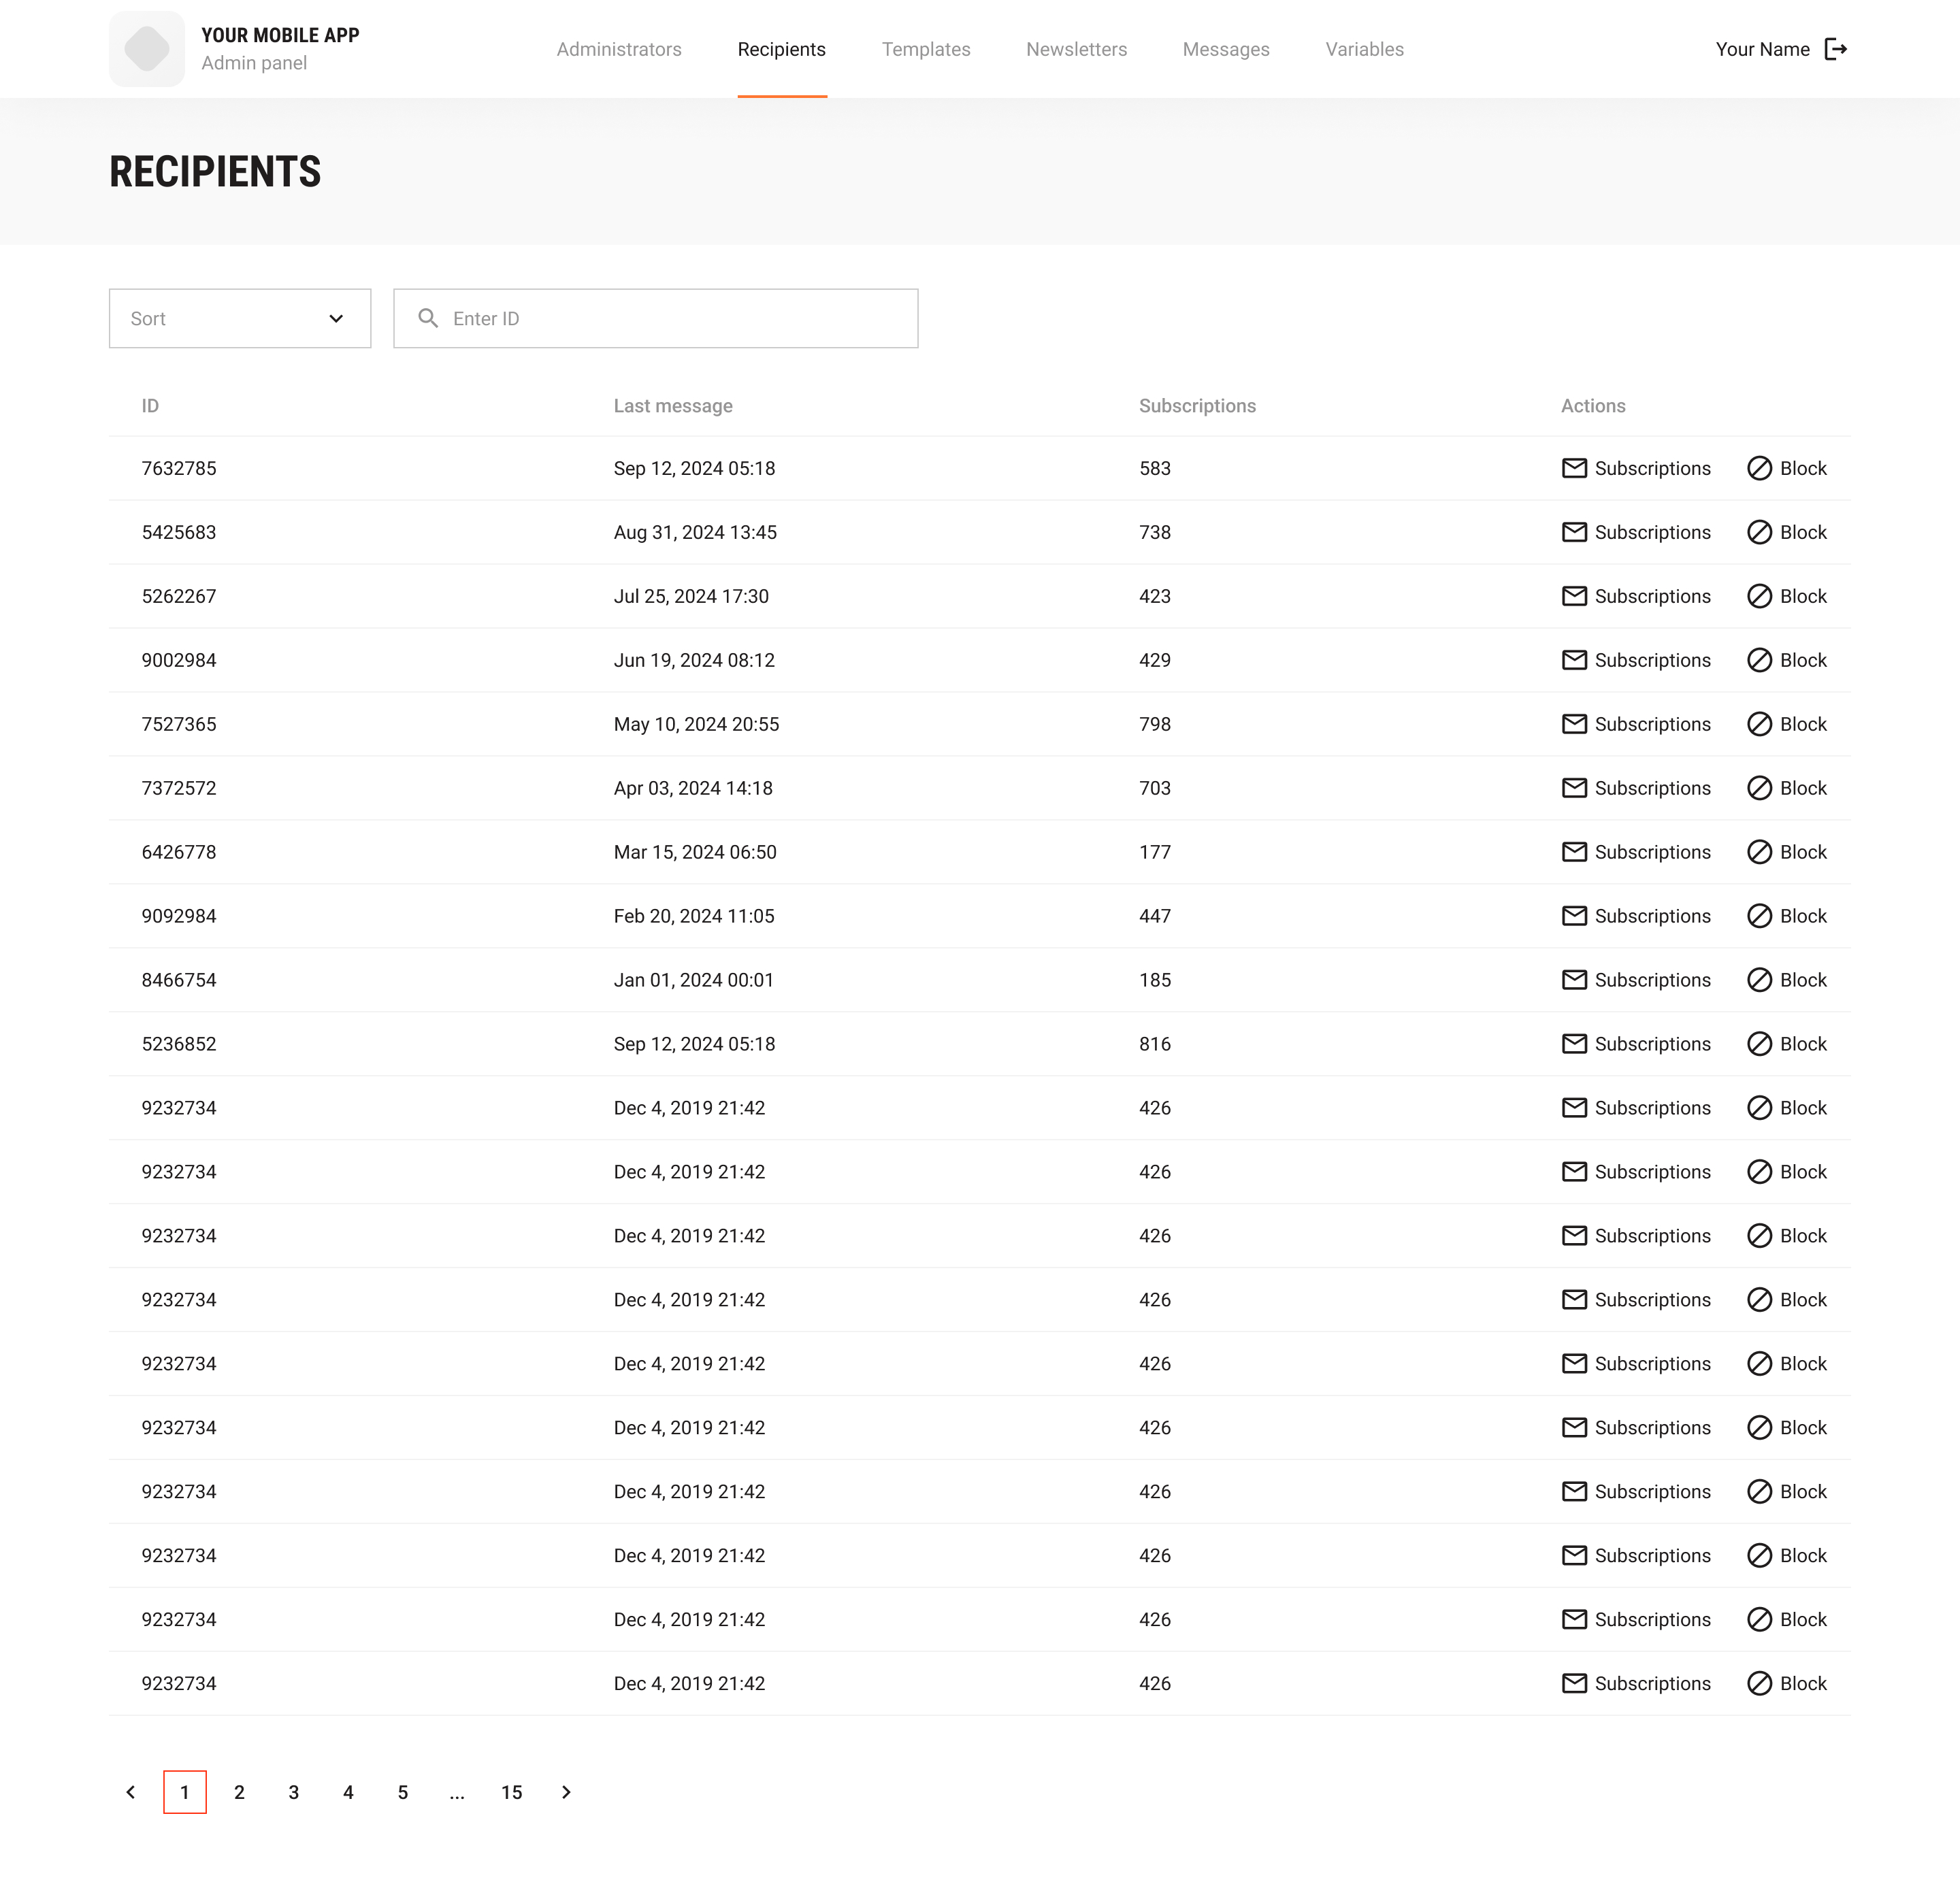Click the Subscriptions icon for ID 6426778
The image size is (1960, 1901).
[x=1573, y=852]
